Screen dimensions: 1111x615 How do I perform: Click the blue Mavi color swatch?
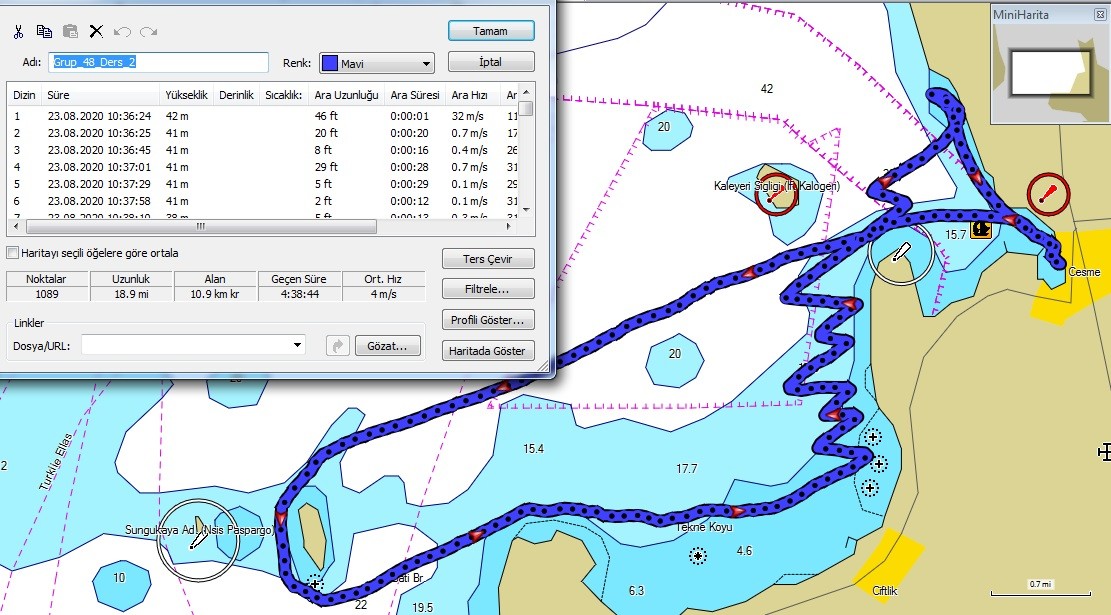[329, 63]
